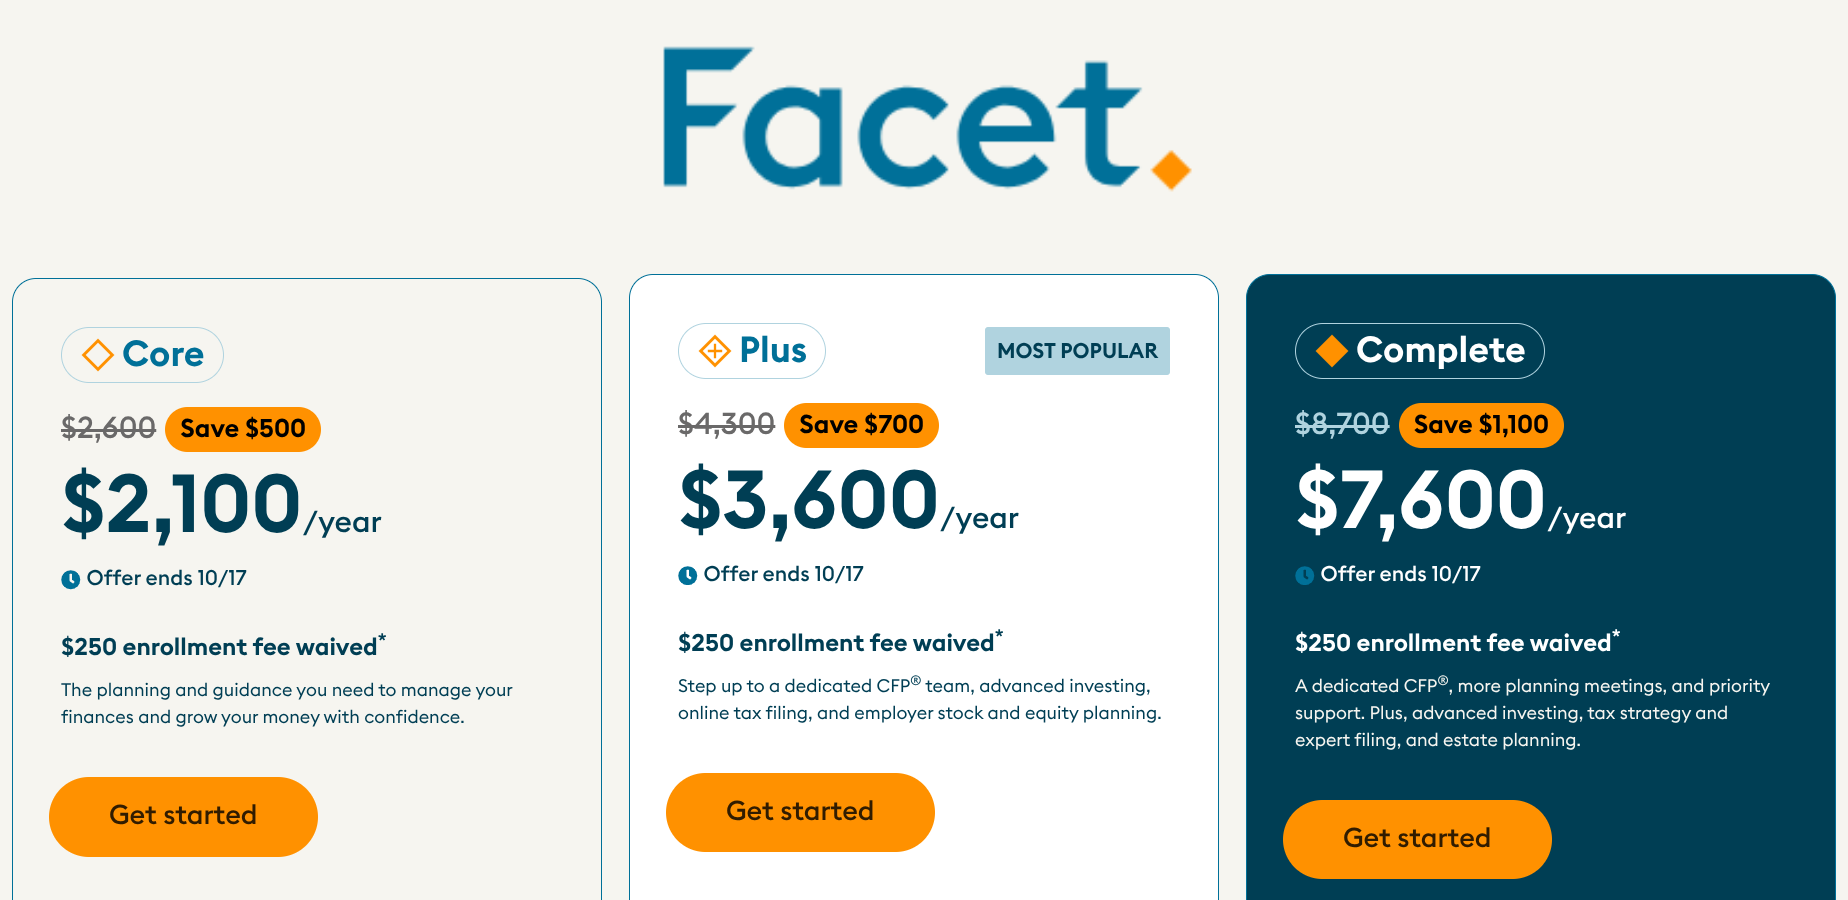
Task: Click the Core plan diamond icon
Action: pyautogui.click(x=97, y=355)
